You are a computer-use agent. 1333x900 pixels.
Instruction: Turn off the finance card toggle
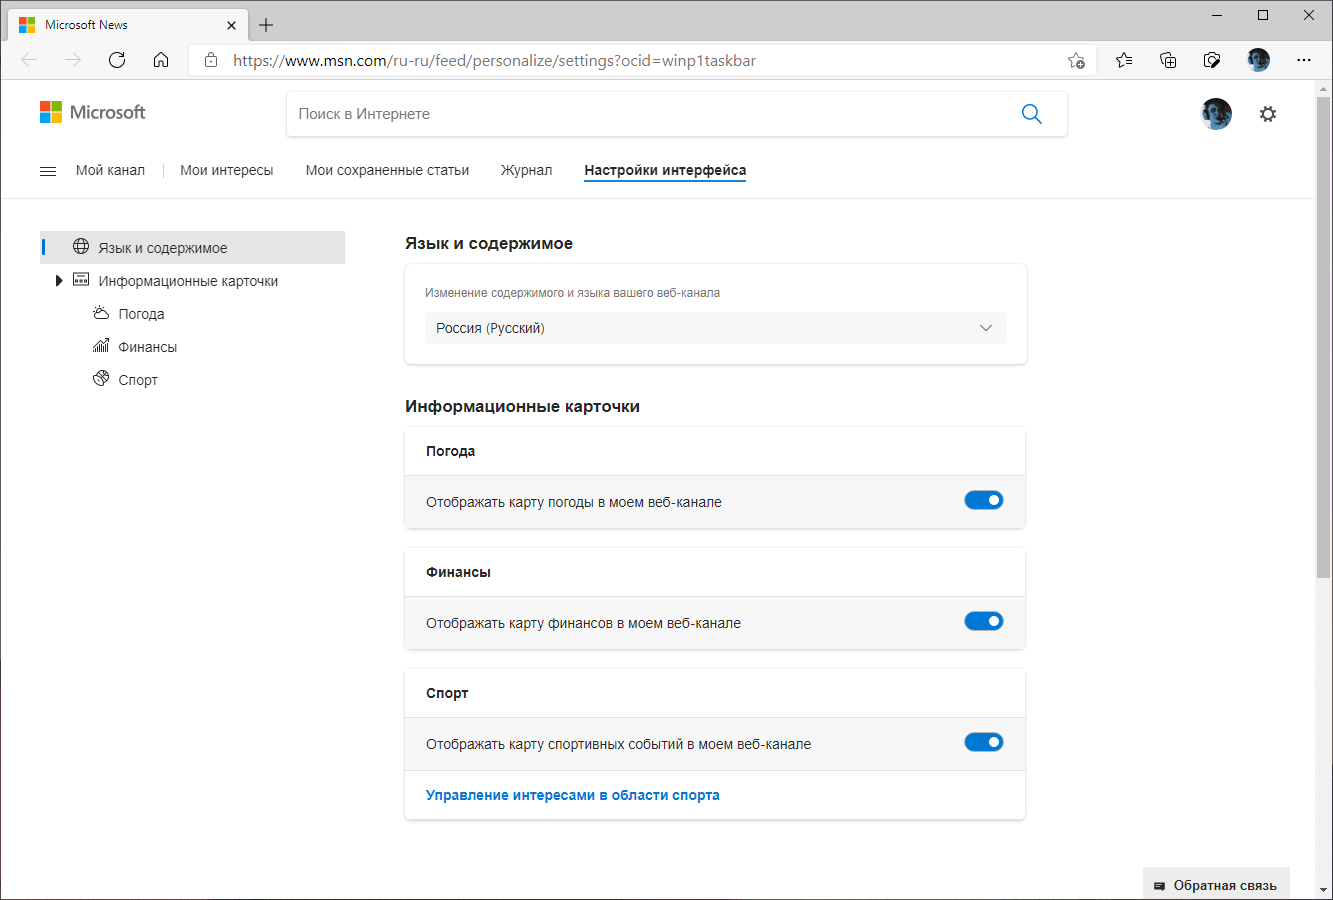[983, 621]
